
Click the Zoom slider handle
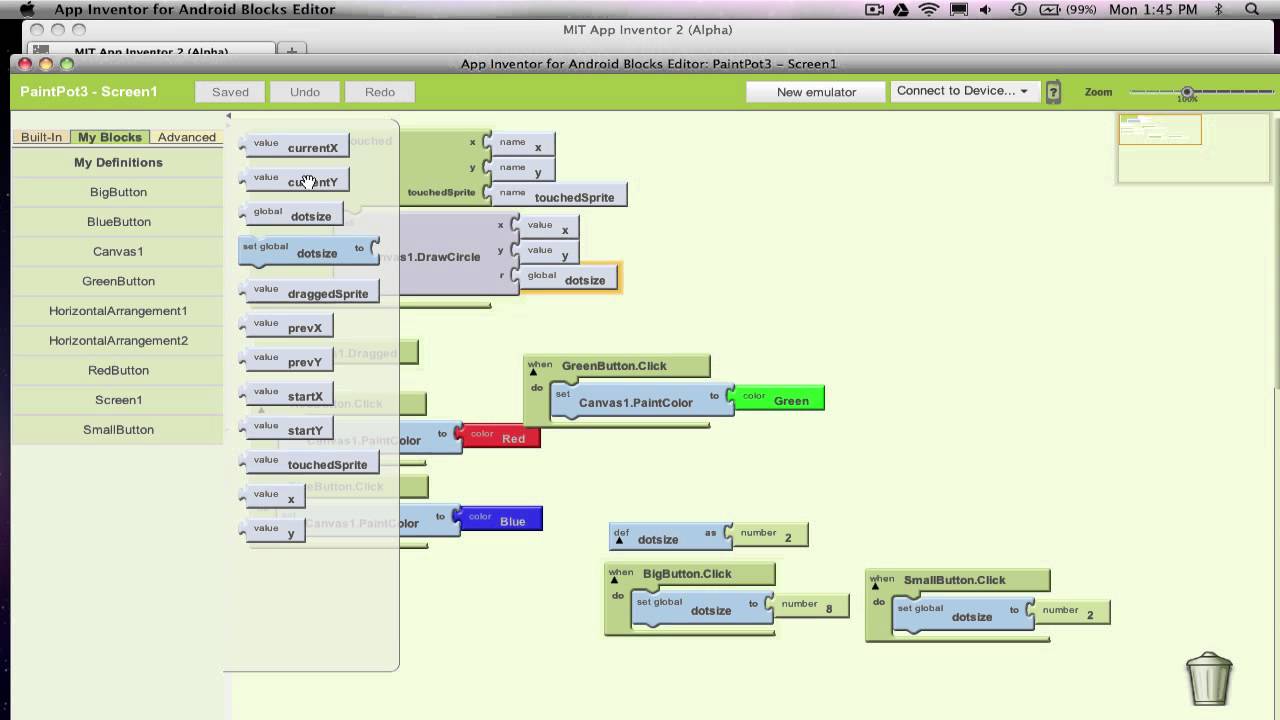coord(1187,92)
